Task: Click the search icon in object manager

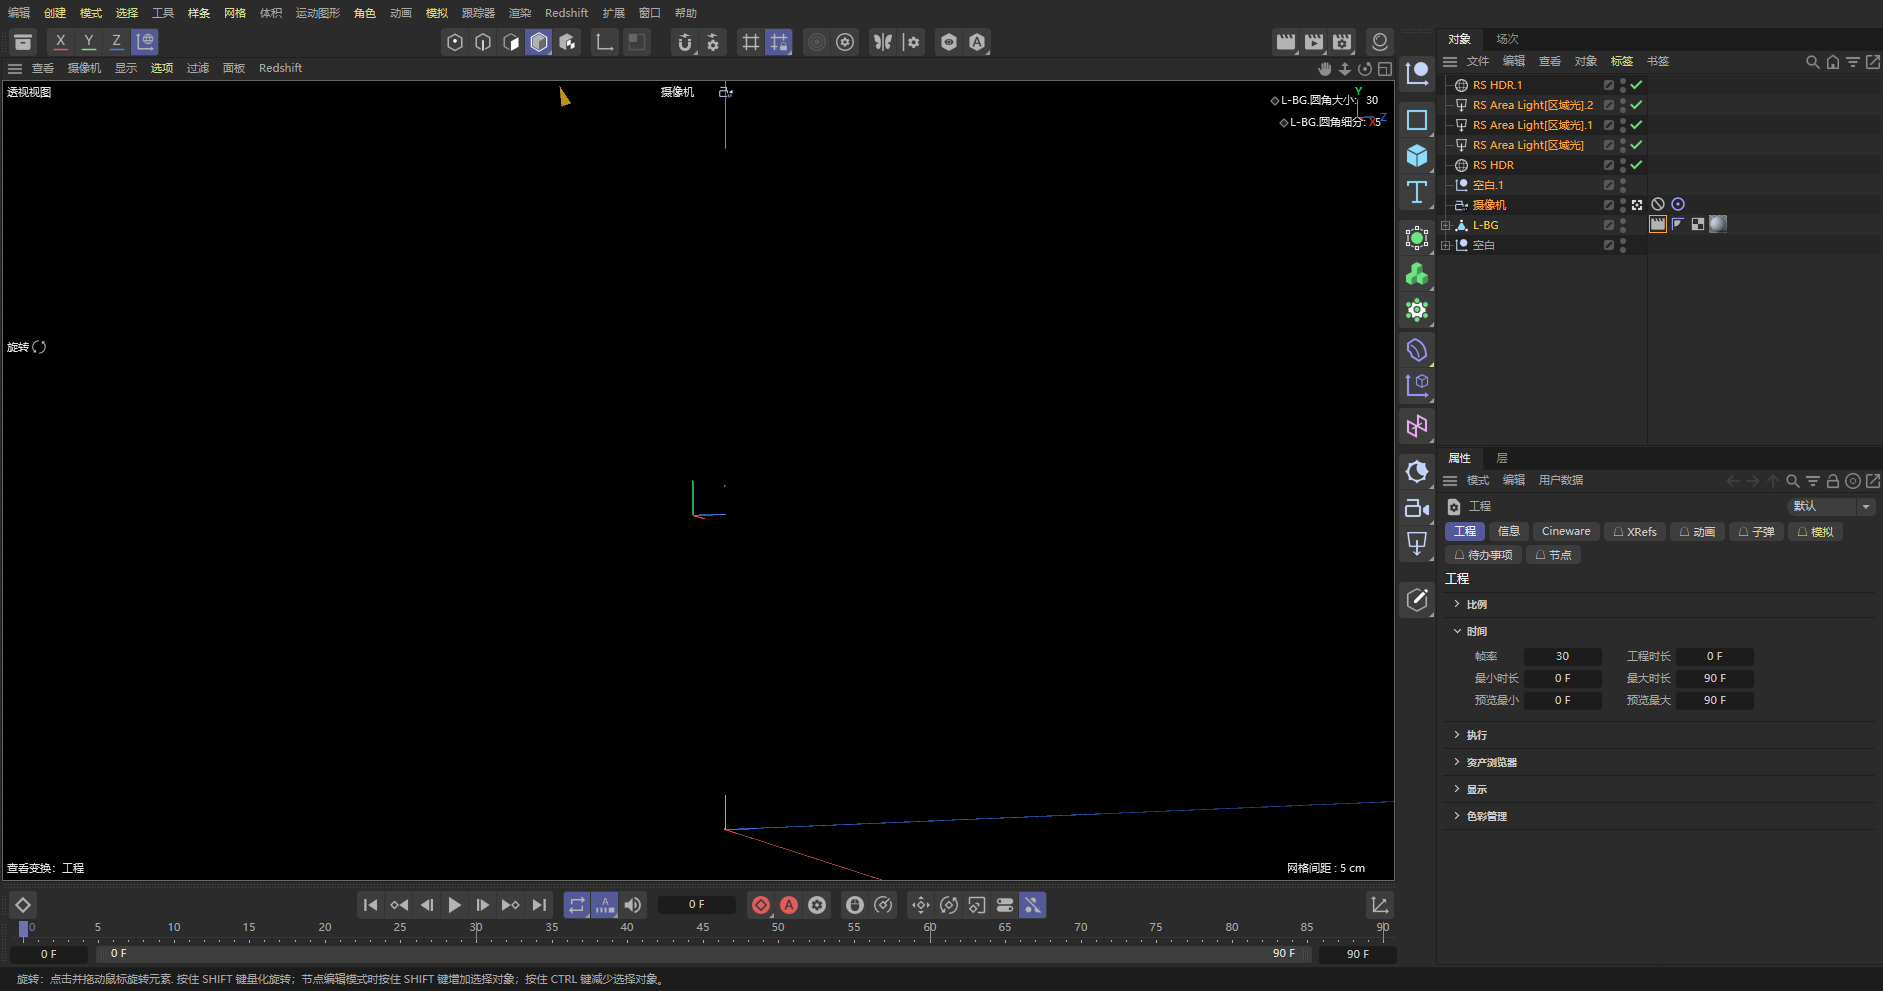Action: click(1812, 62)
